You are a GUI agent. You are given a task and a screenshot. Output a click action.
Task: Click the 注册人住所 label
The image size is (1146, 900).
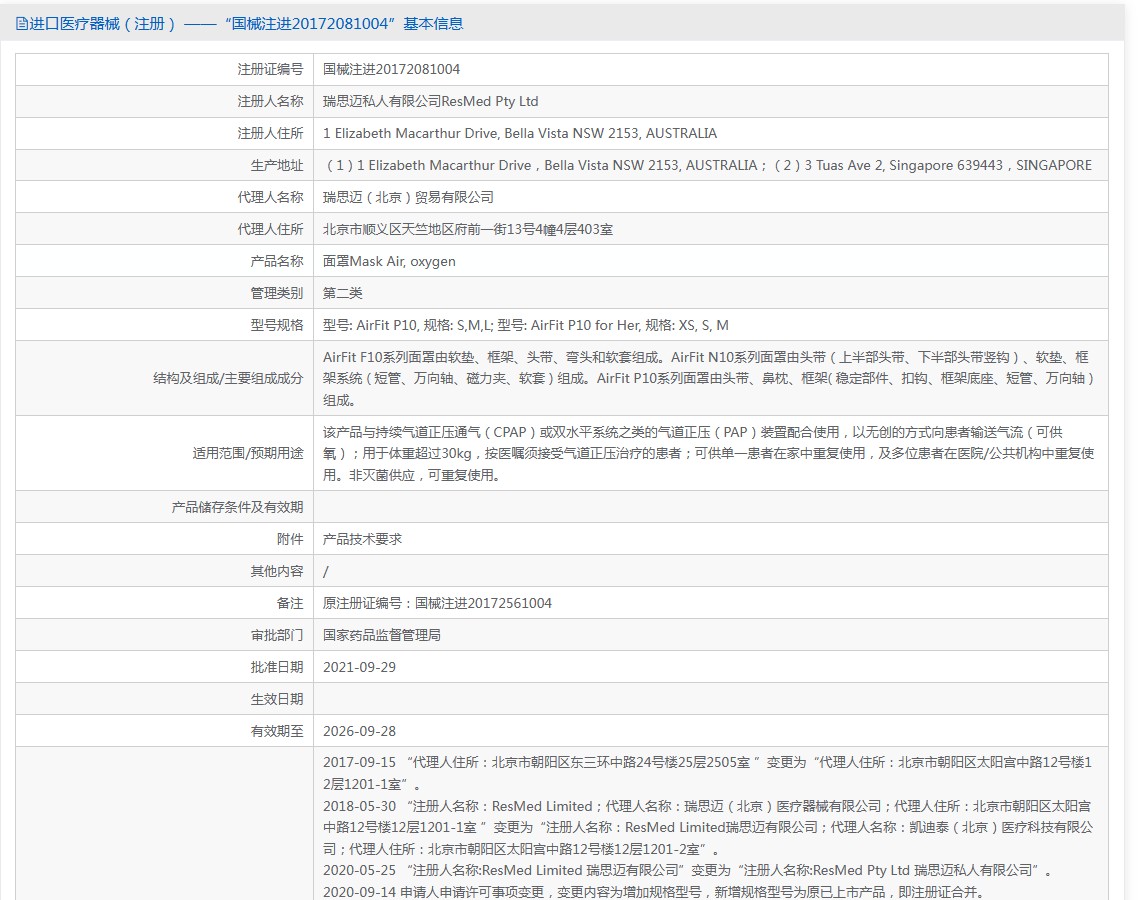[x=270, y=133]
